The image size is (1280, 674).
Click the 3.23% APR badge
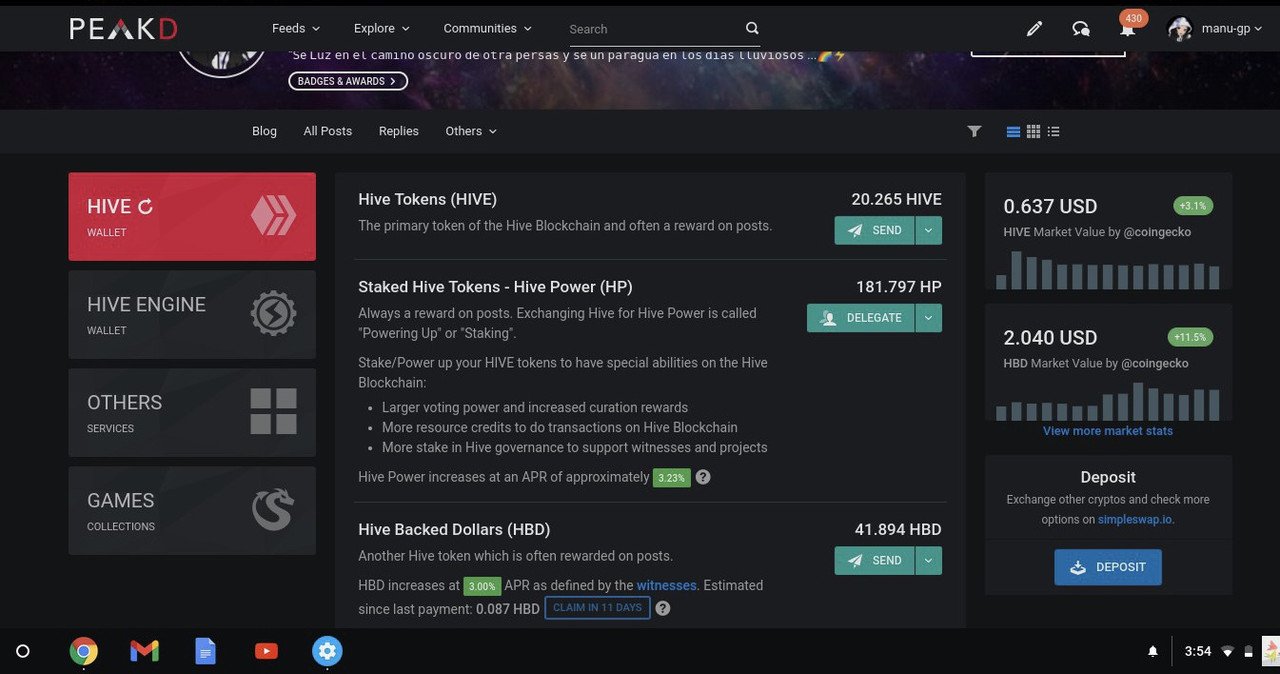click(671, 478)
